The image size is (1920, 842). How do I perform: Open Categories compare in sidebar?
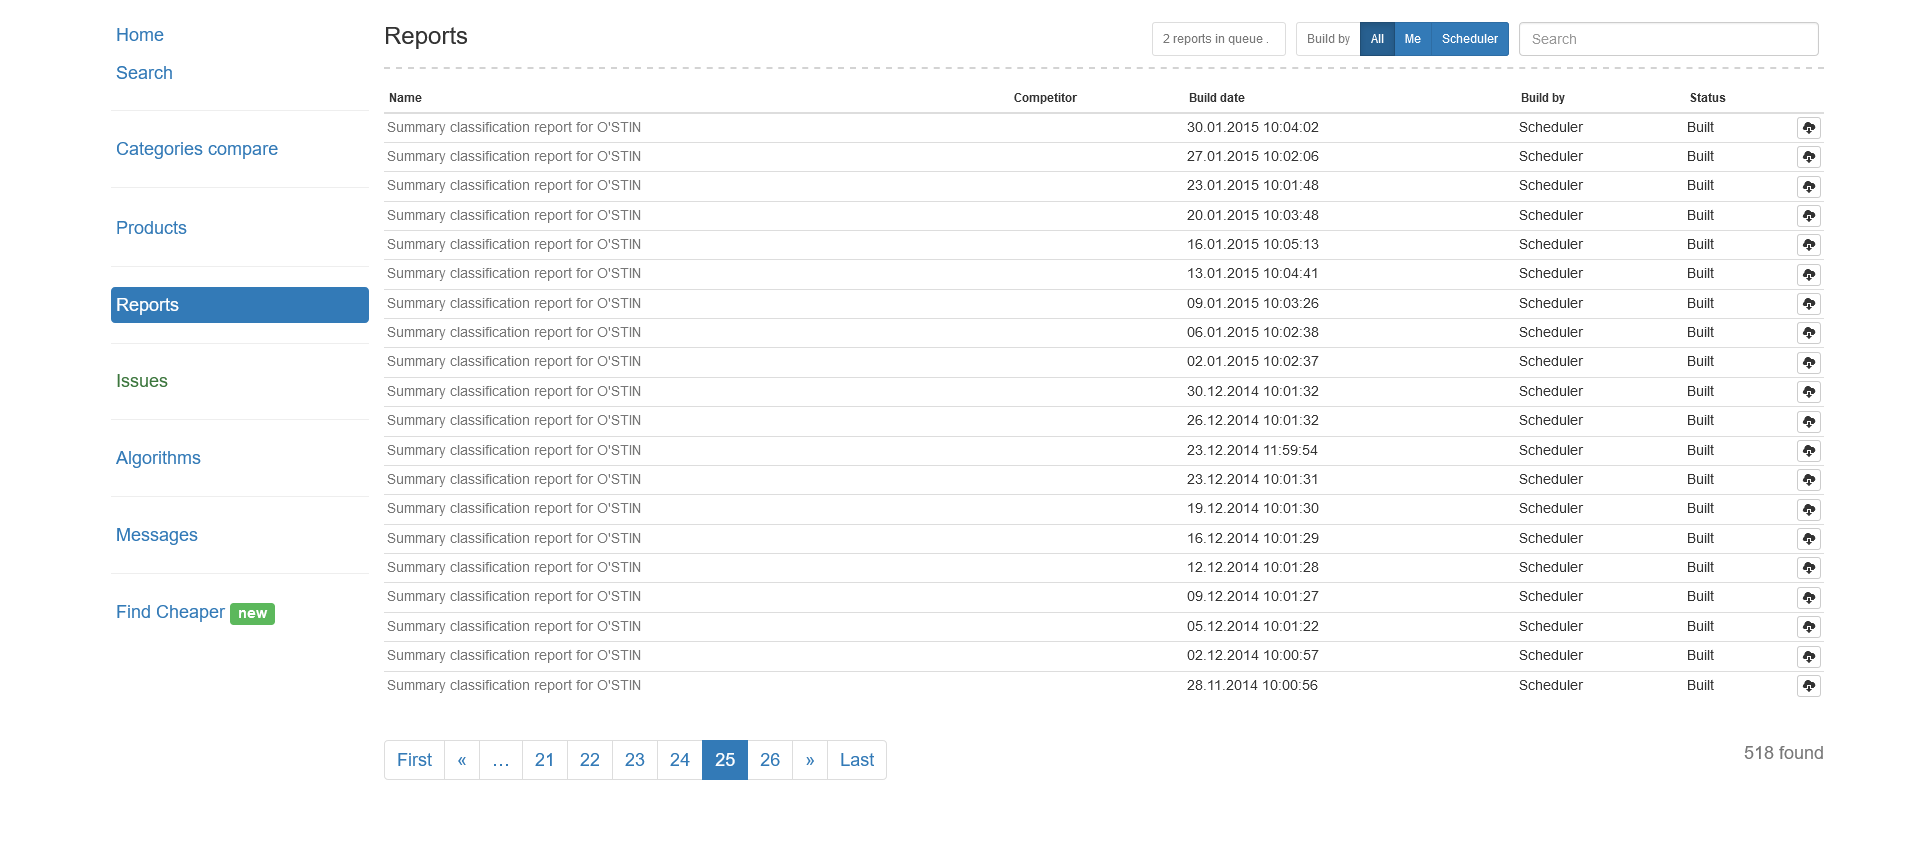pos(197,149)
